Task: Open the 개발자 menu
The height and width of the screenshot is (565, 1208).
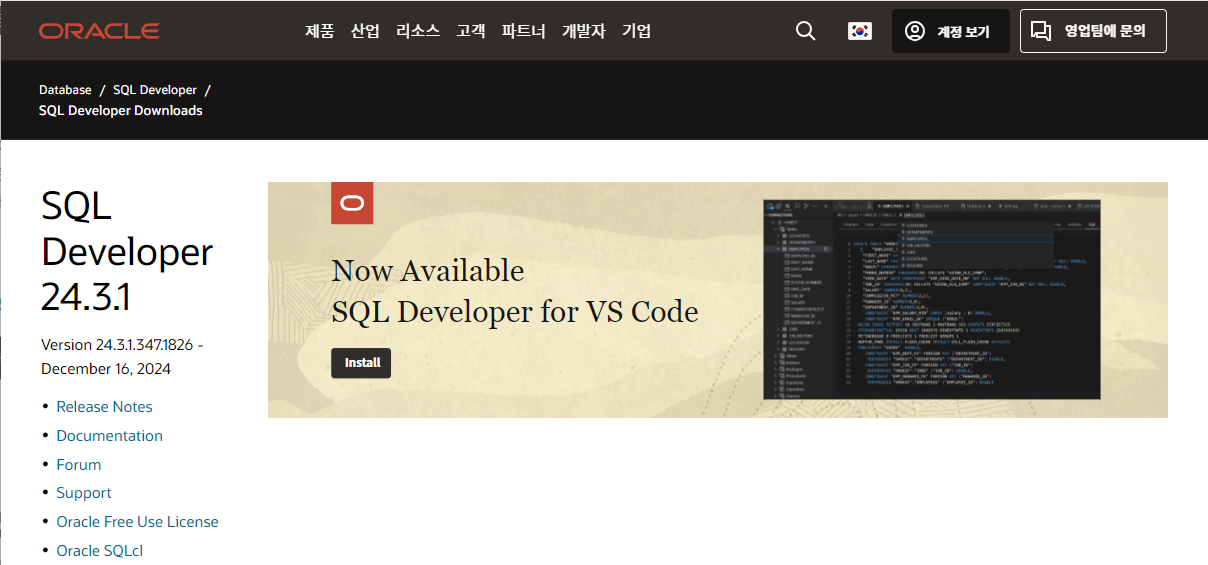Action: click(583, 31)
